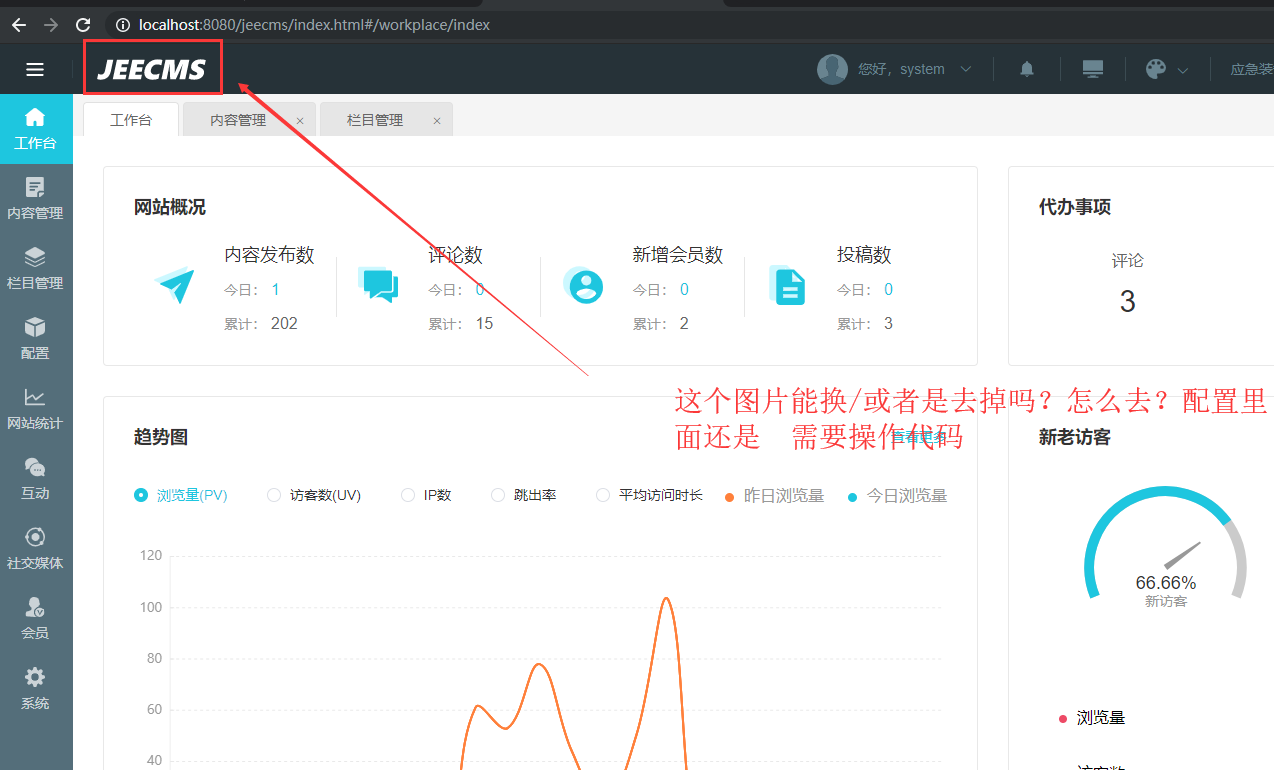Viewport: 1274px width, 770px height.
Task: Click today's 新增会员数 value 0
Action: pyautogui.click(x=684, y=290)
